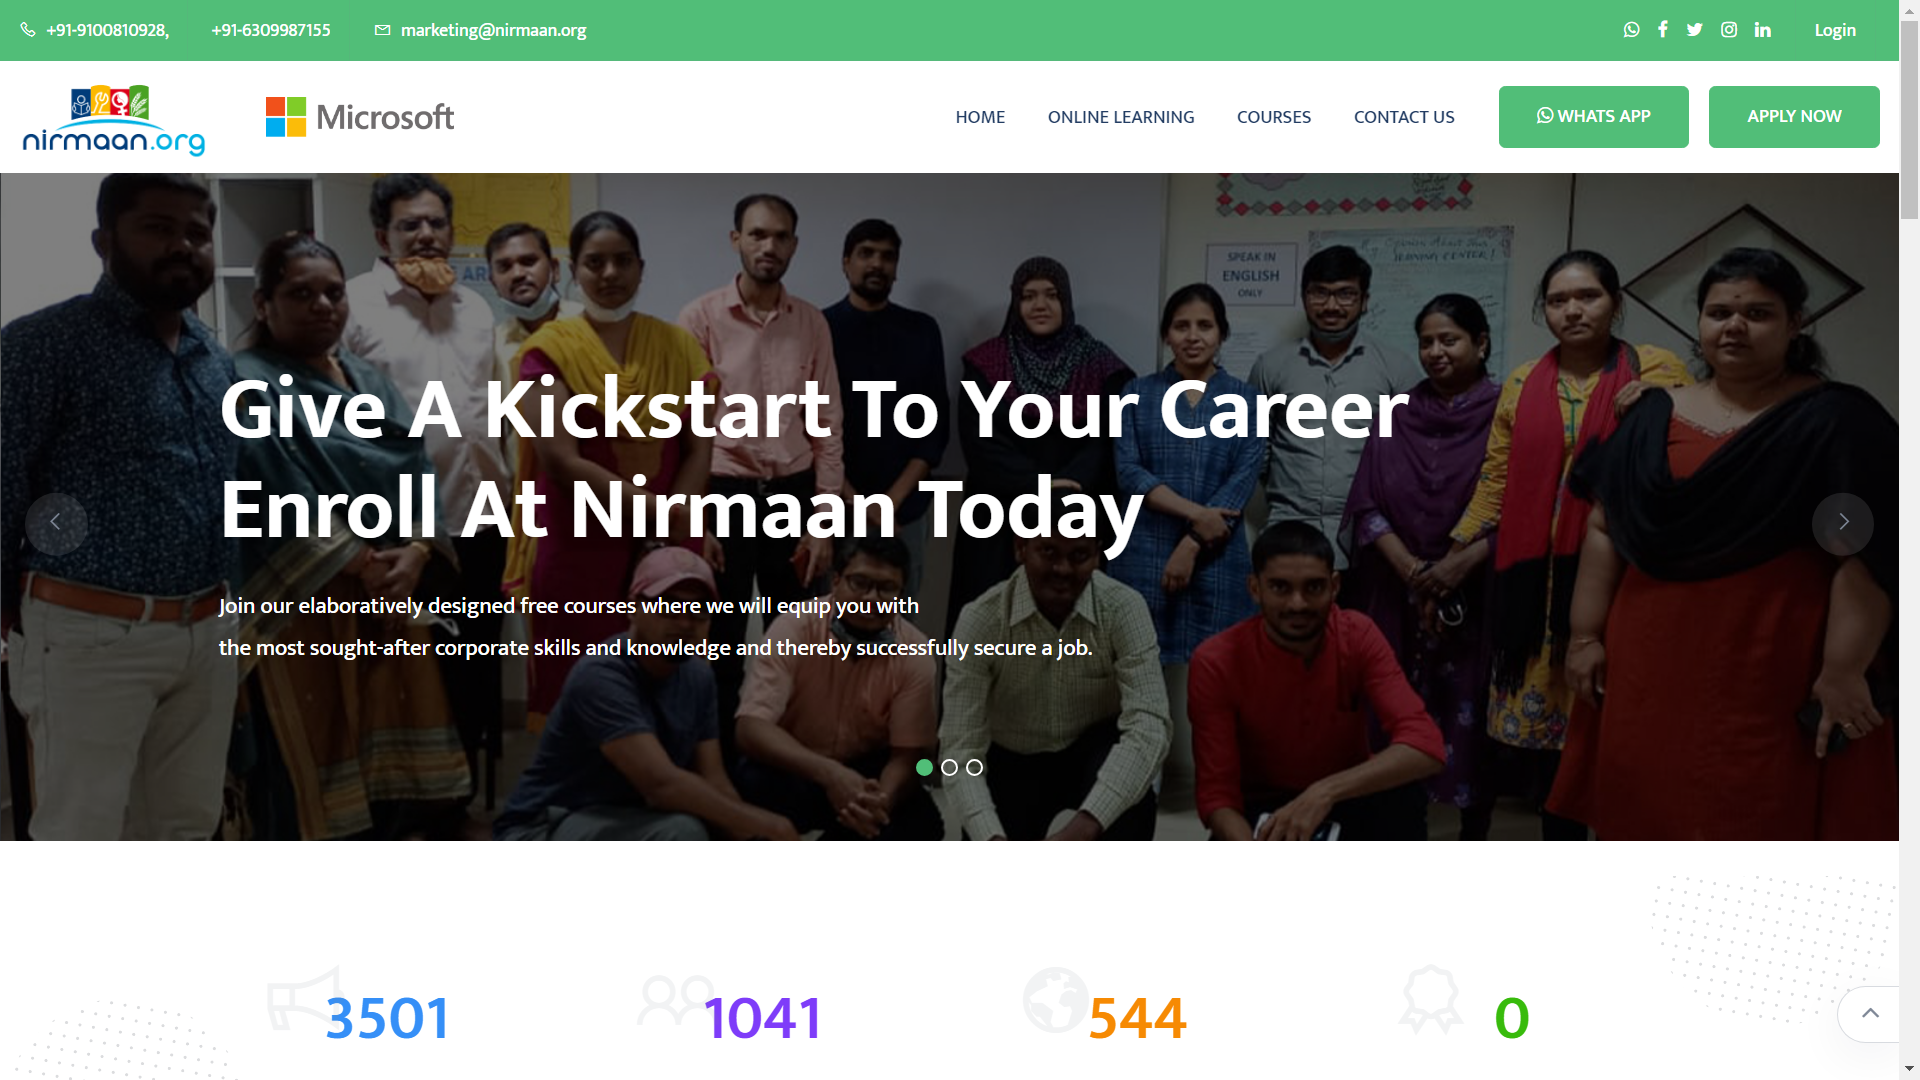
Task: Click the page vertical scrollbar thumb
Action: pos(1909,120)
